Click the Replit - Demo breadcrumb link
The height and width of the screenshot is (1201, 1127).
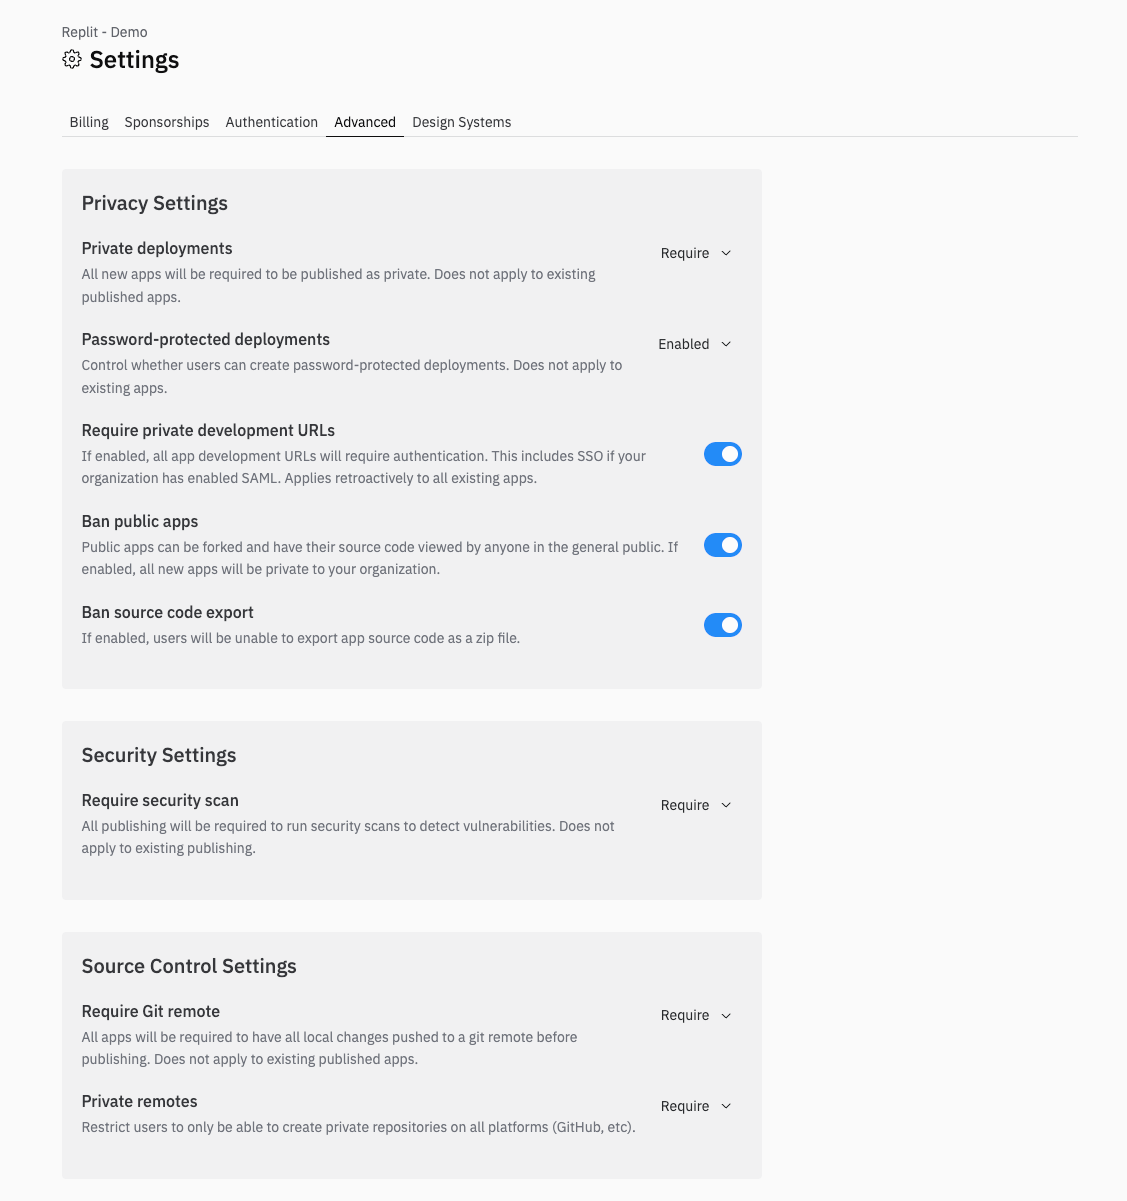tap(104, 31)
